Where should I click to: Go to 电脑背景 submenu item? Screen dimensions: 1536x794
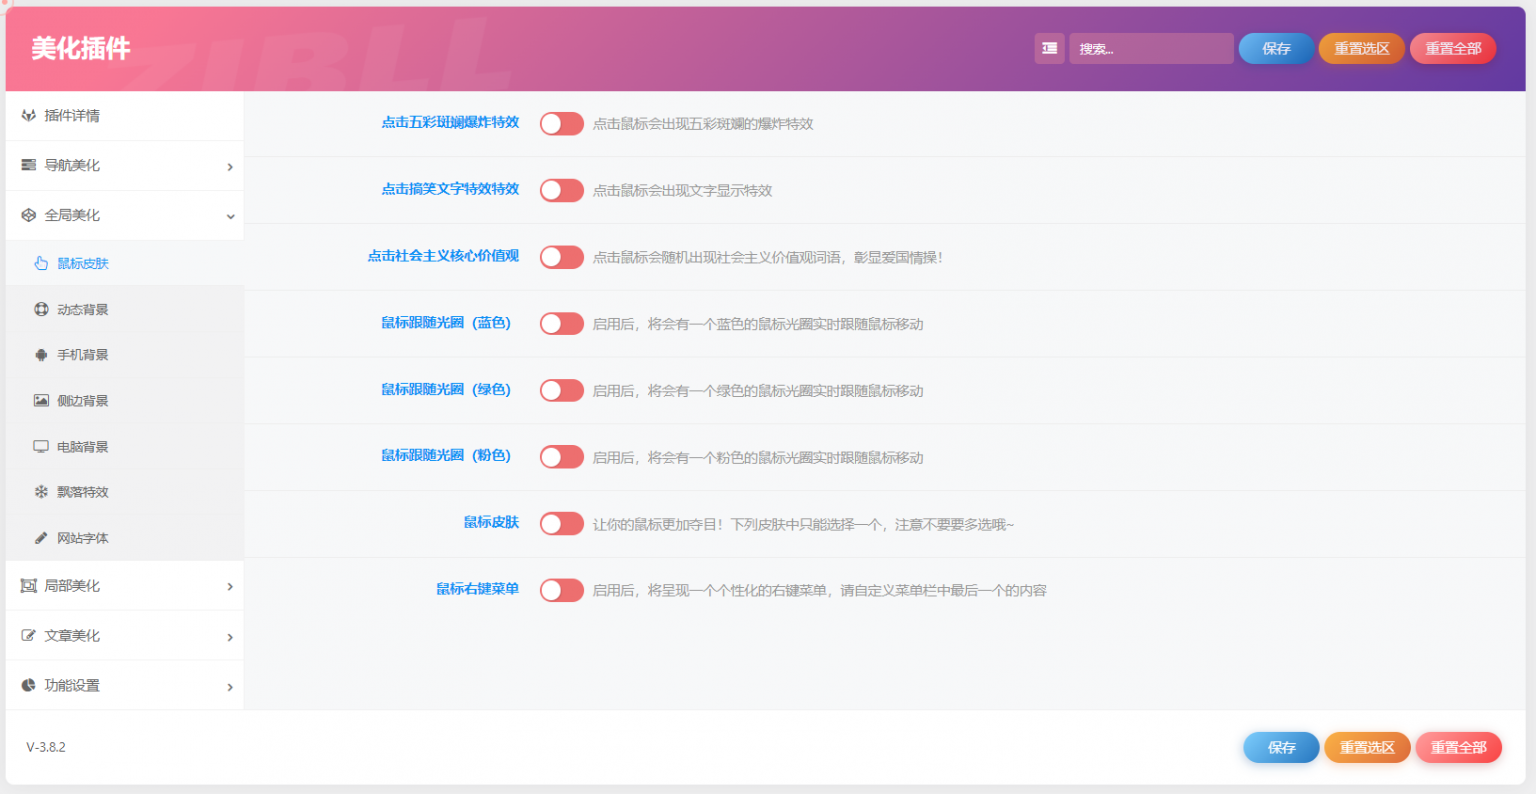point(125,447)
